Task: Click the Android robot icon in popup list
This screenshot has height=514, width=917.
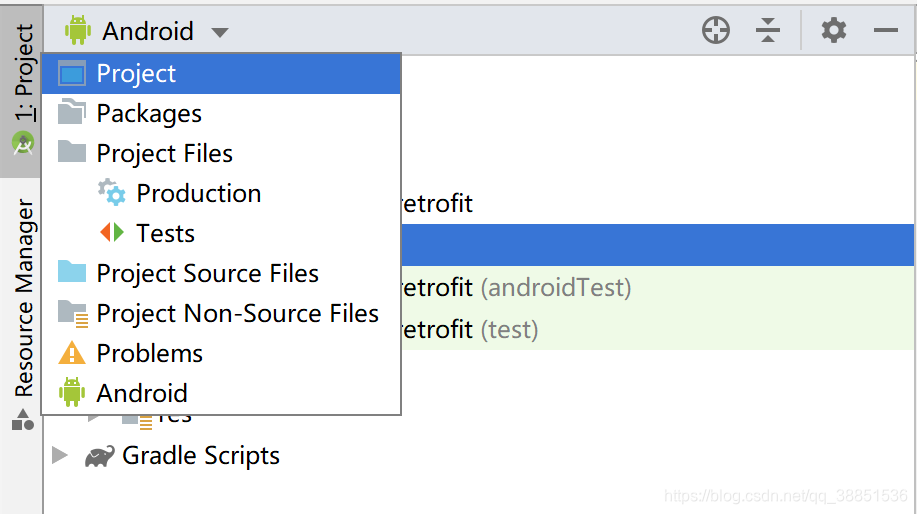Action: pos(72,392)
